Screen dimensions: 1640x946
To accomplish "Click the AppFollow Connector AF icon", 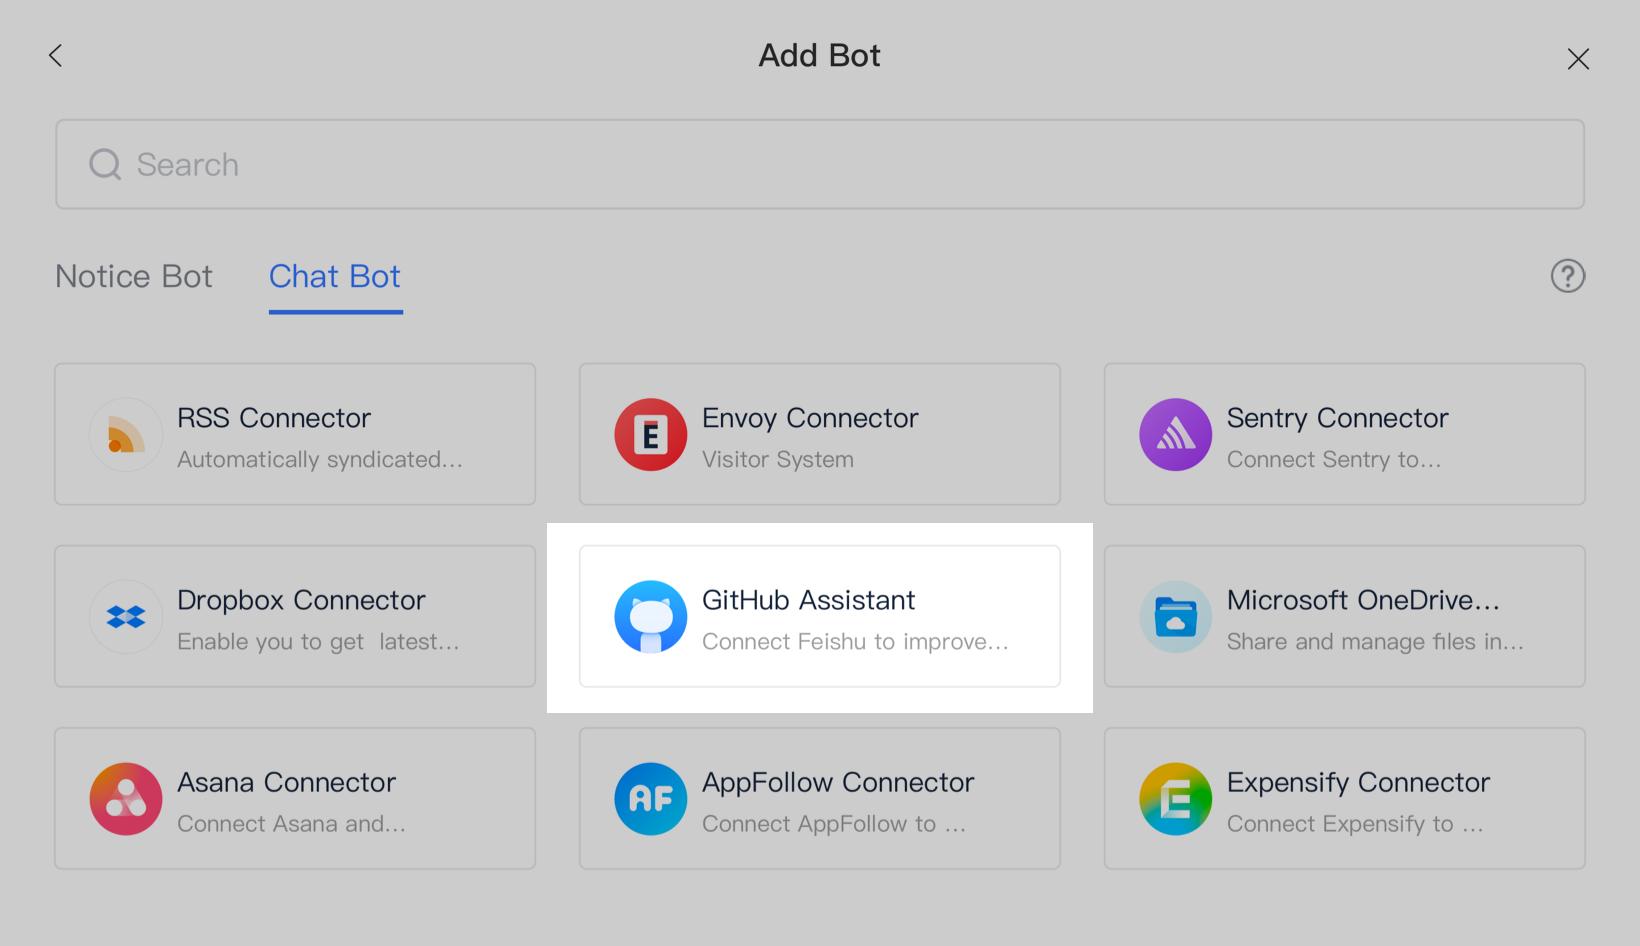I will pos(651,799).
